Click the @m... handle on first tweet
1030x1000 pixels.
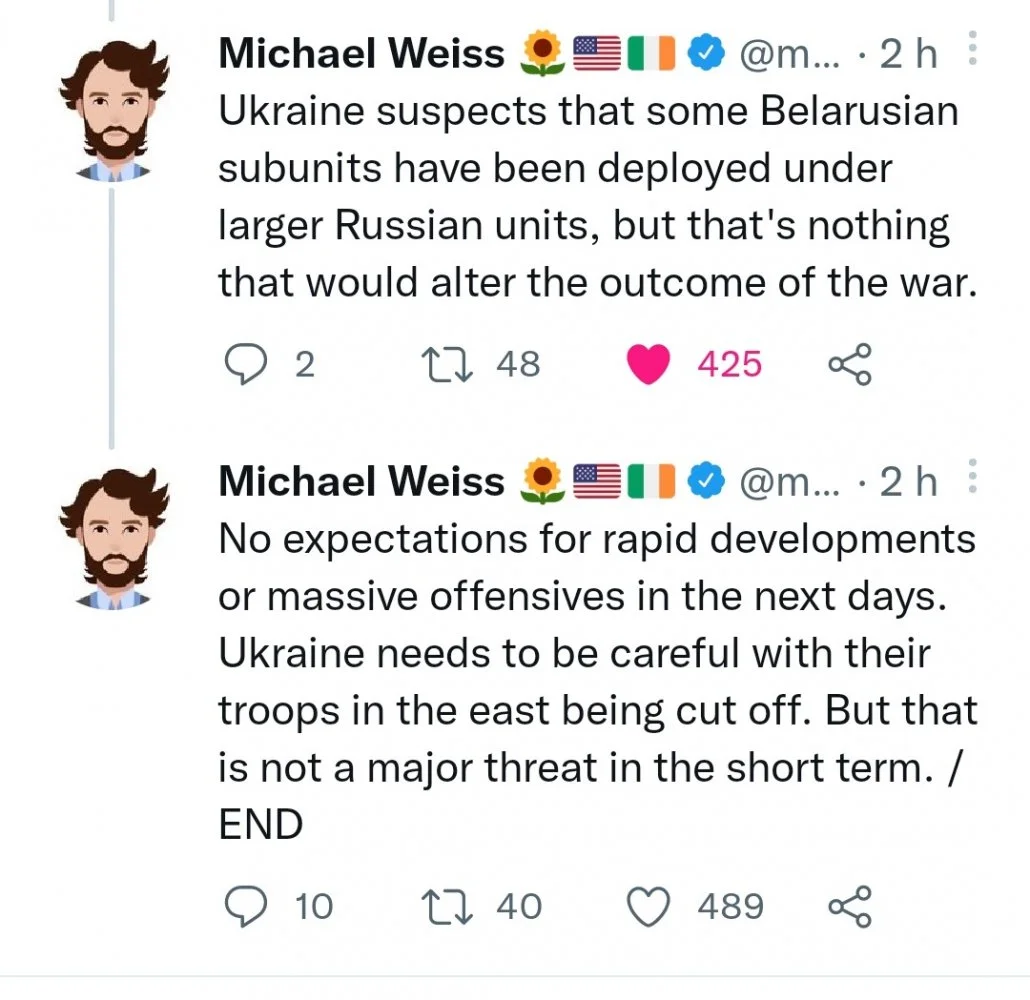coord(777,54)
